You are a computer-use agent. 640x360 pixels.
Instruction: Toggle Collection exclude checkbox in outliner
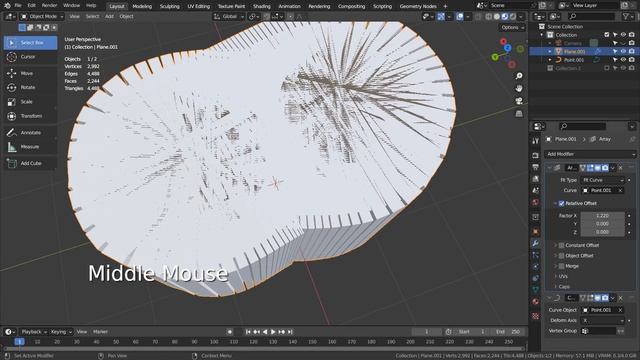607,35
